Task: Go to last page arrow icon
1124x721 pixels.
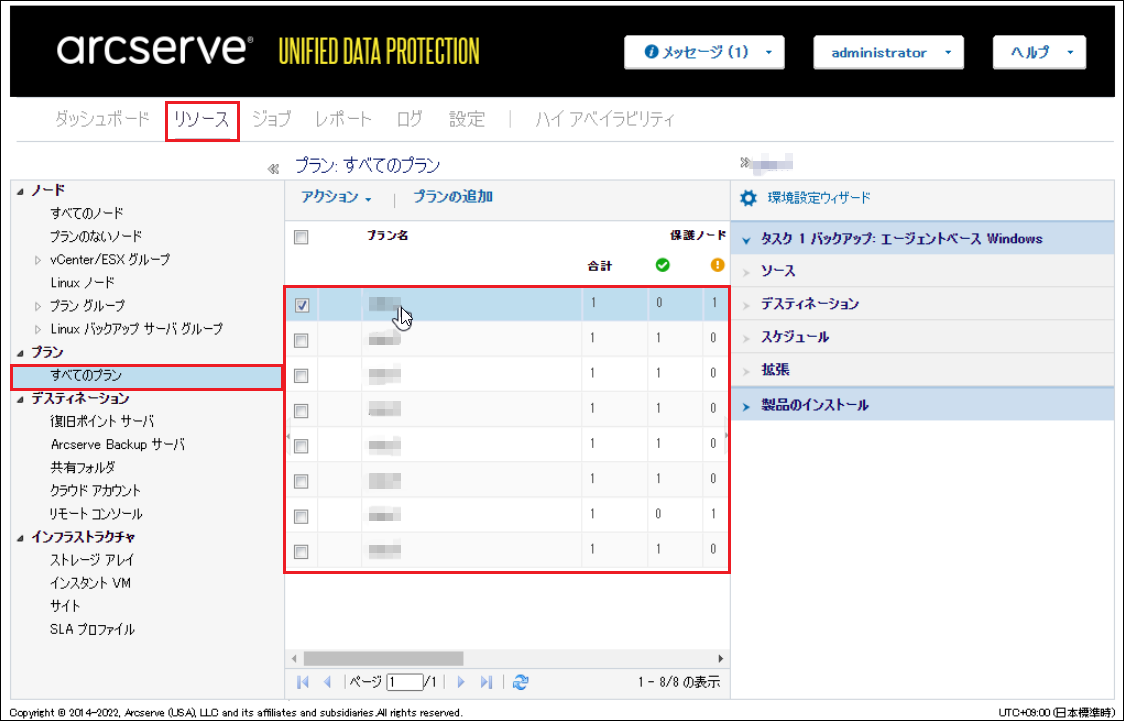Action: pos(487,682)
